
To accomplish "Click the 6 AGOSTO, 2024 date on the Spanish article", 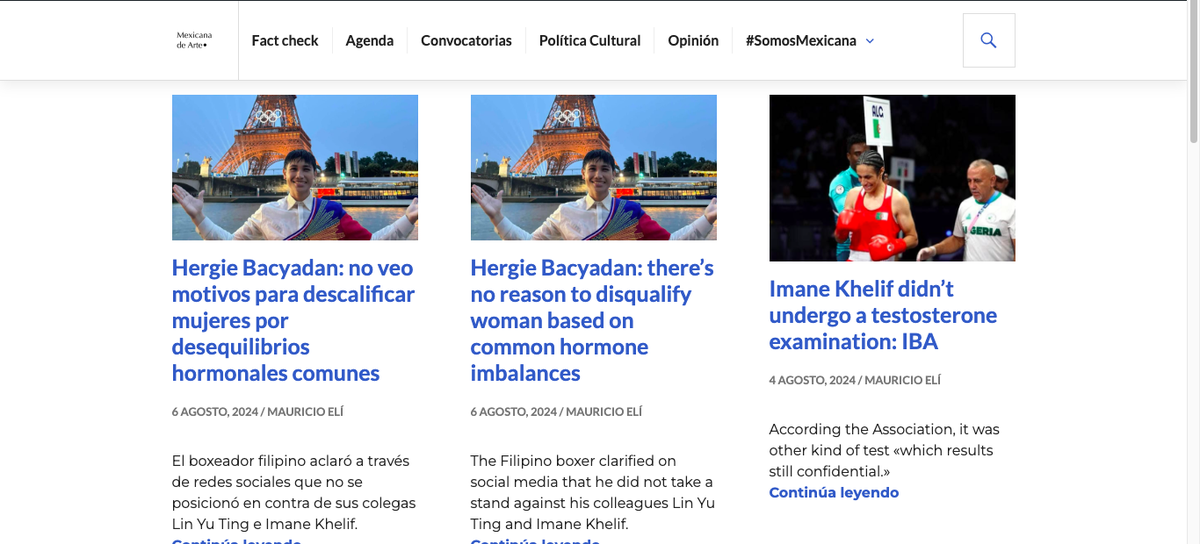I will [215, 411].
